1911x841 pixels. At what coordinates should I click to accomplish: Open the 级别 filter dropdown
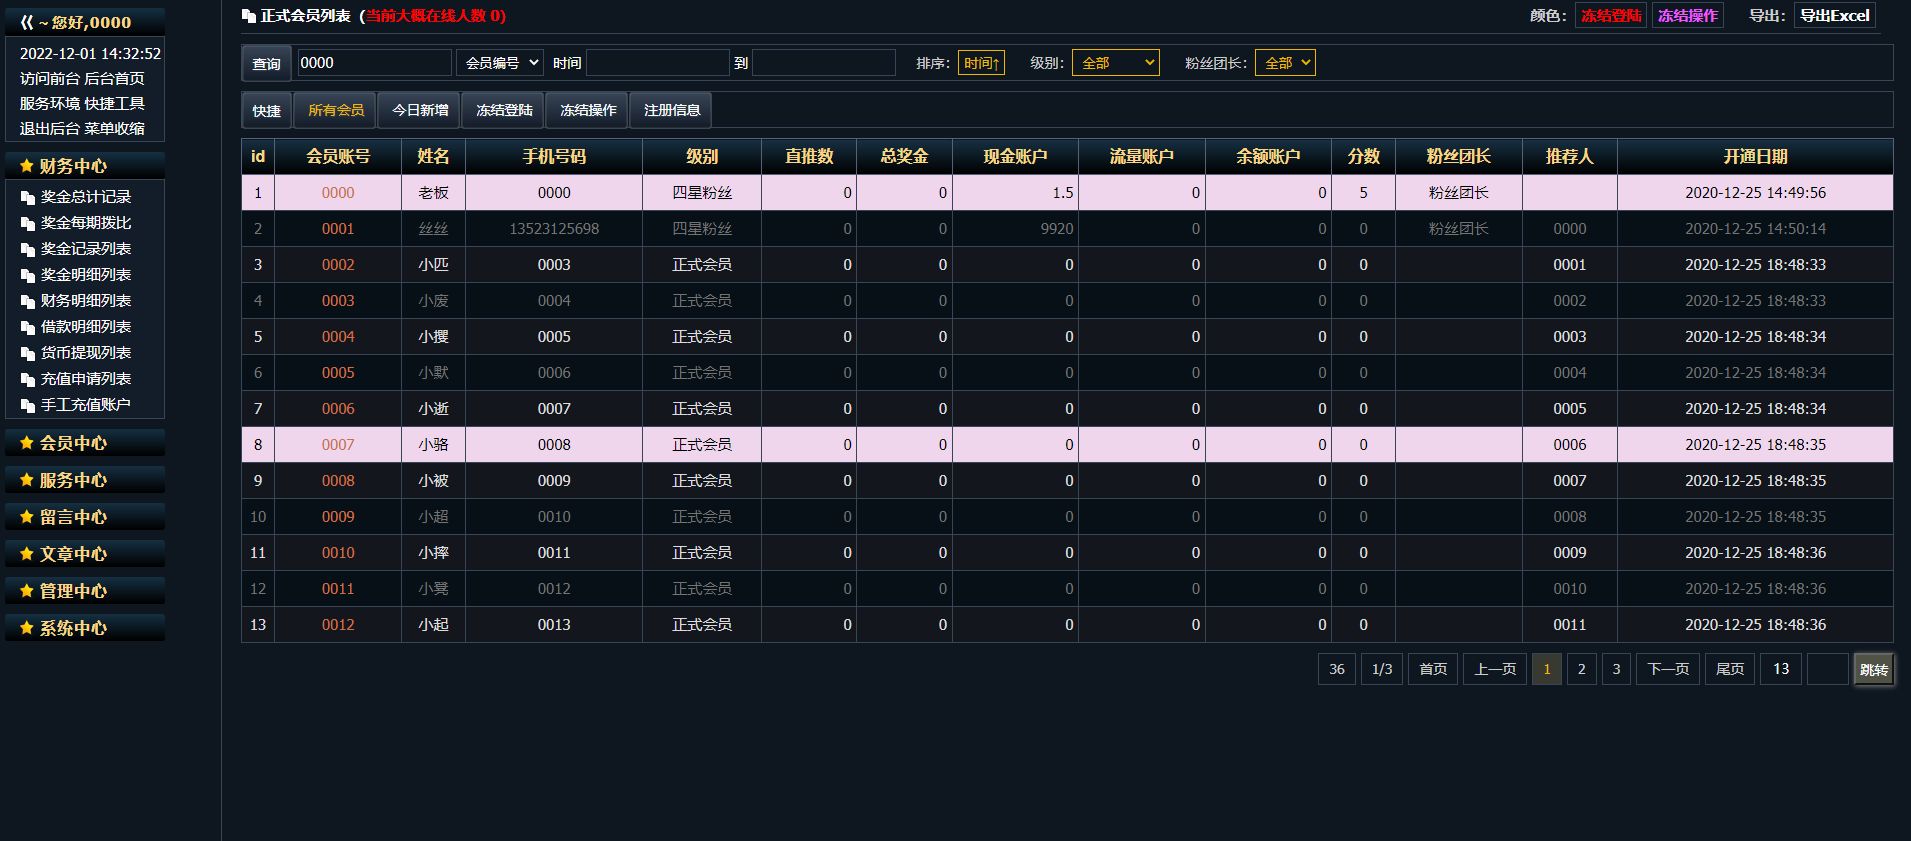pos(1115,63)
